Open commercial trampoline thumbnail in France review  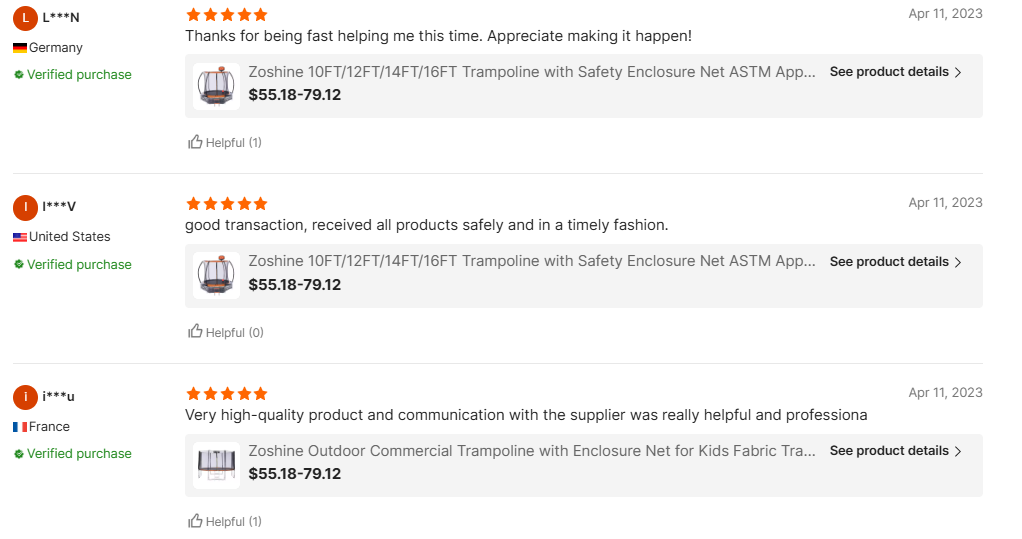pyautogui.click(x=216, y=464)
